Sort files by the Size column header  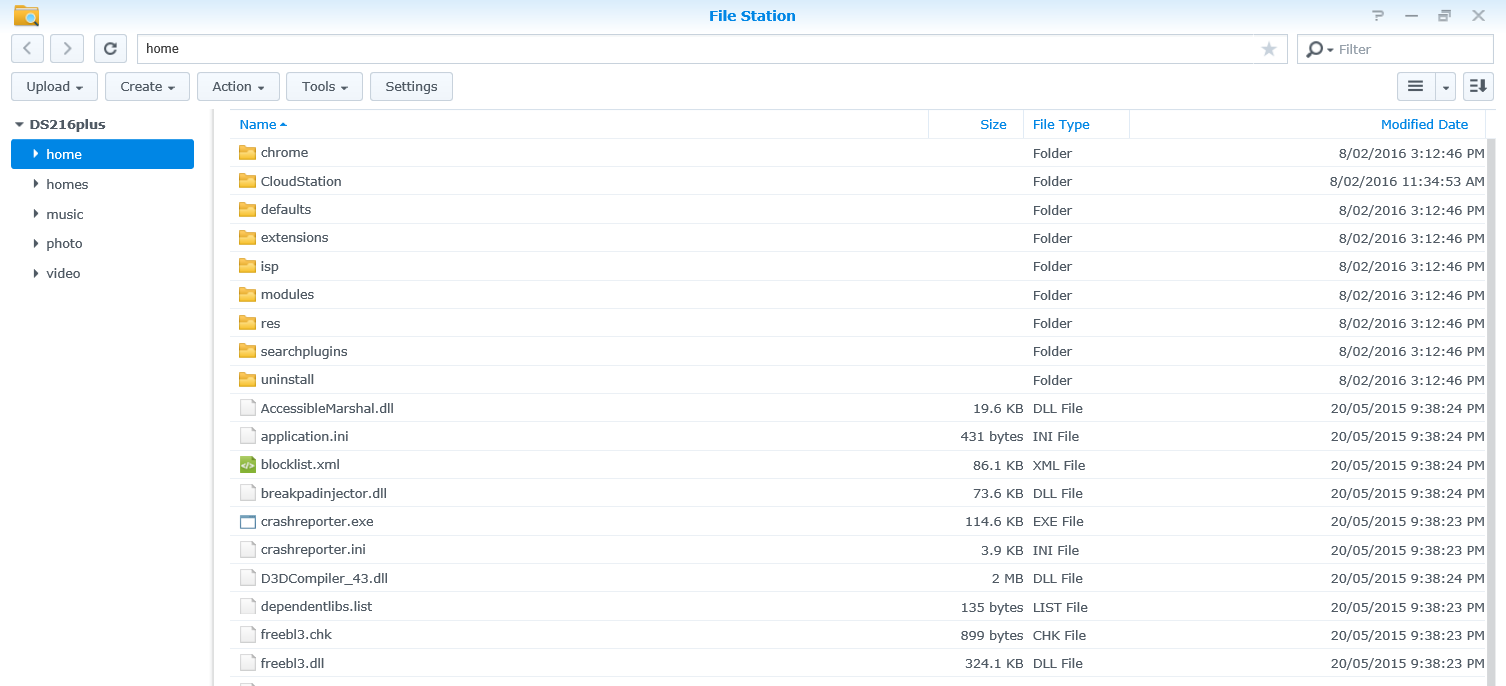click(x=993, y=124)
